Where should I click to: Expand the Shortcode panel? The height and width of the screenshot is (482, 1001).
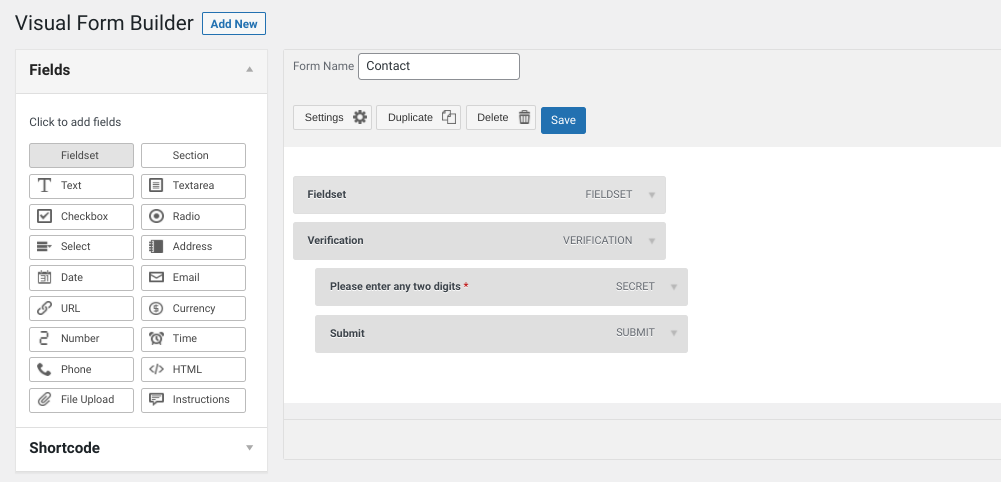point(250,448)
